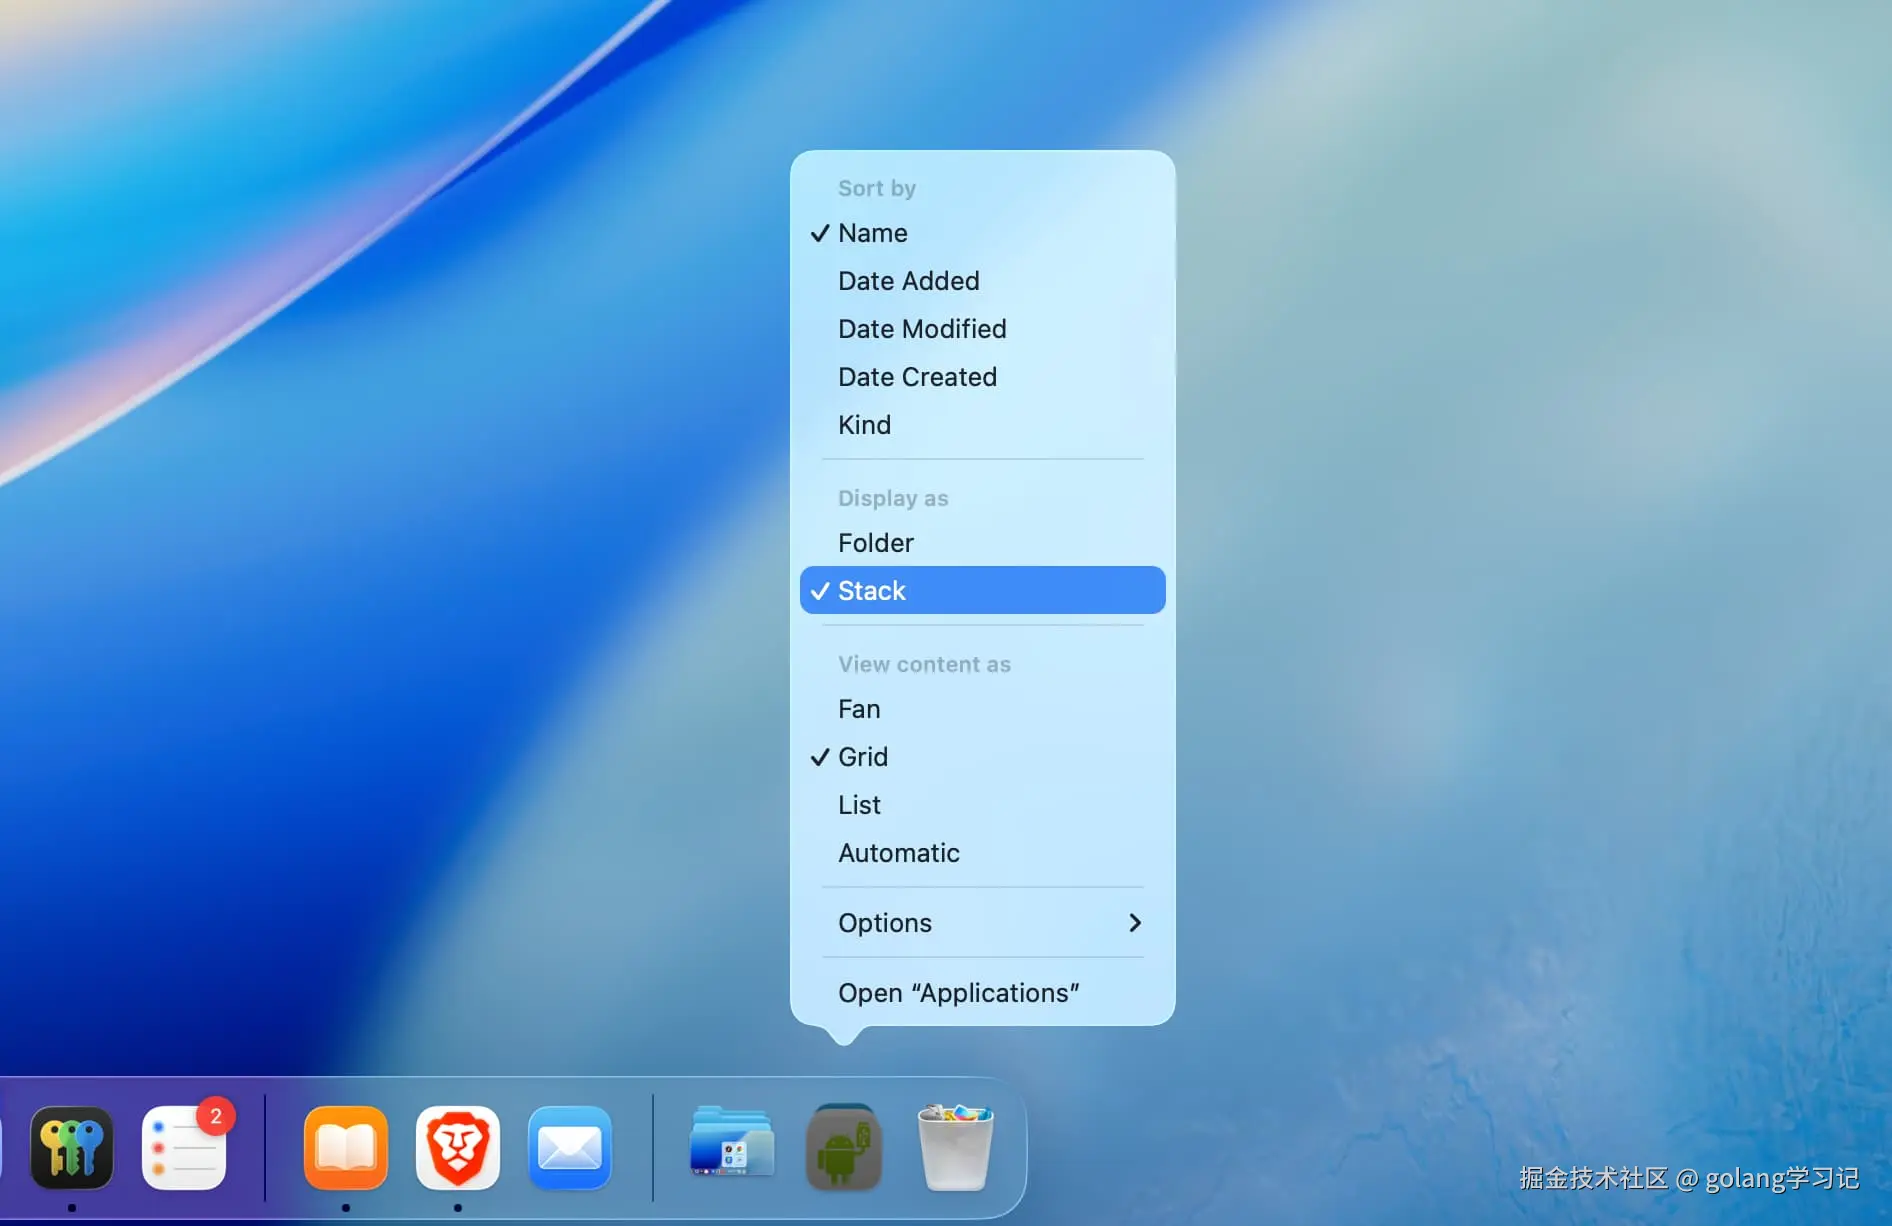Viewport: 1892px width, 1226px height.
Task: Select Stack display option
Action: pos(983,590)
